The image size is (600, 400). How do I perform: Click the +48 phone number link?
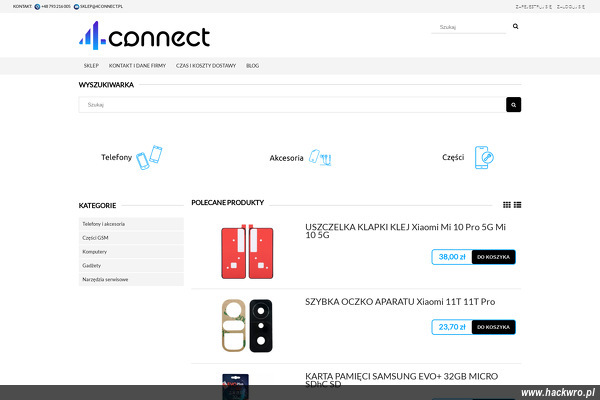click(56, 7)
